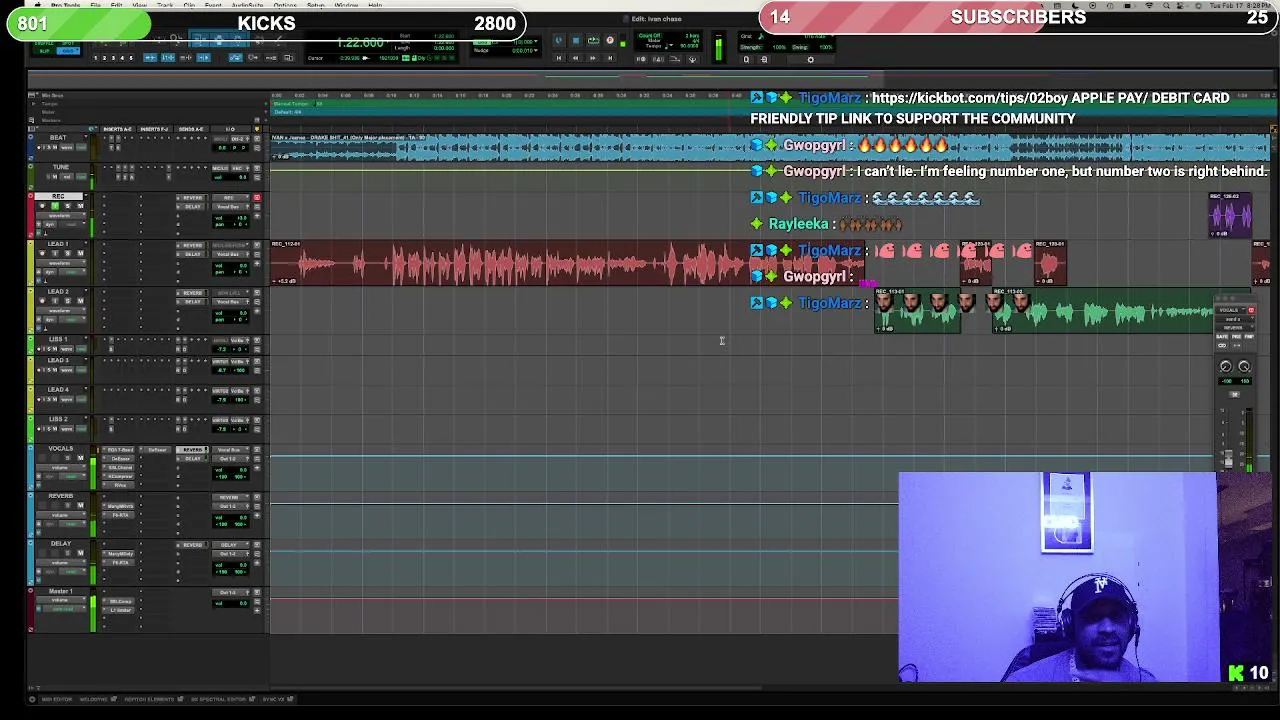Solo the LEAD 2 track
1280x720 pixels.
point(67,301)
